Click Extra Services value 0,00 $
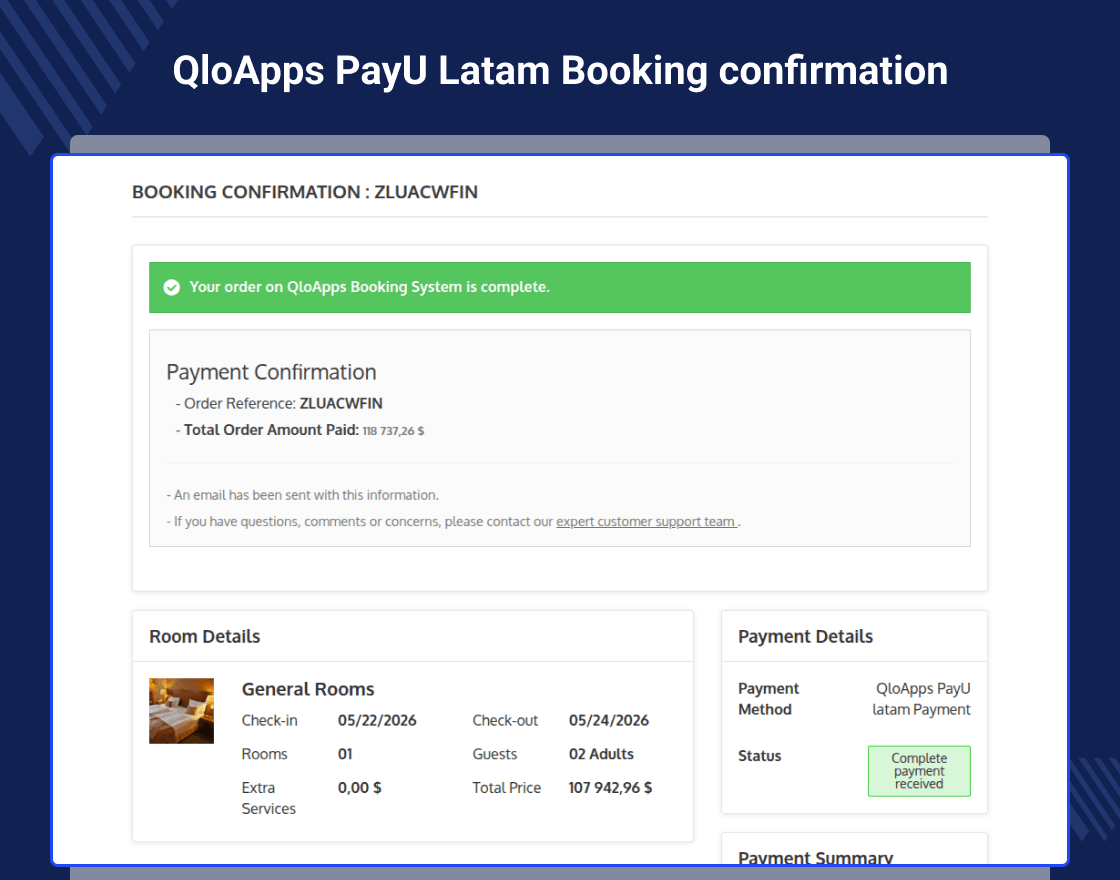Viewport: 1120px width, 880px height. (x=359, y=788)
